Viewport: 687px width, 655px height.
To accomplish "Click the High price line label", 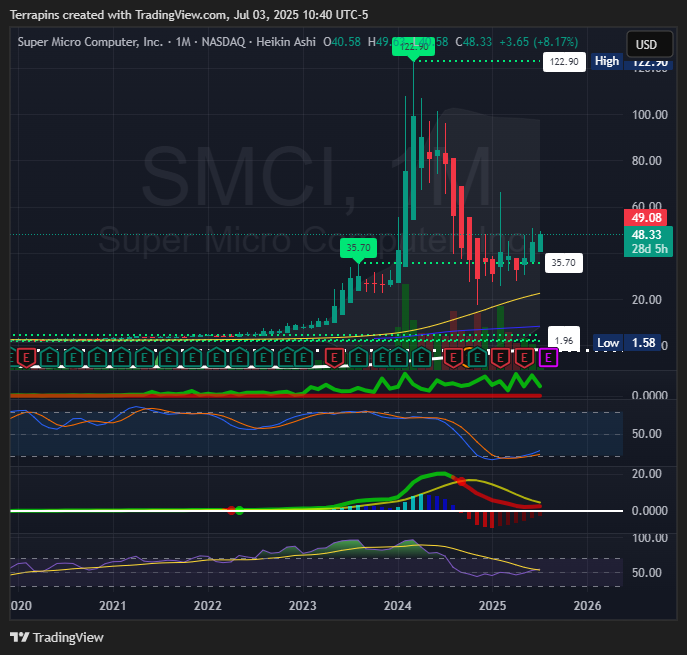I will 606,61.
